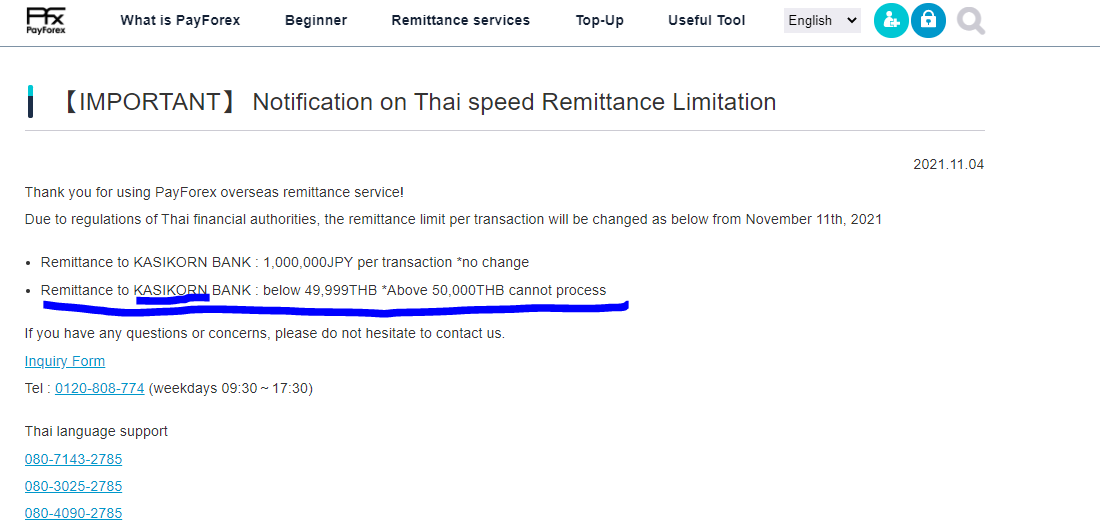This screenshot has width=1100, height=532.
Task: Click the Thai language support label
Action: pyautogui.click(x=96, y=431)
